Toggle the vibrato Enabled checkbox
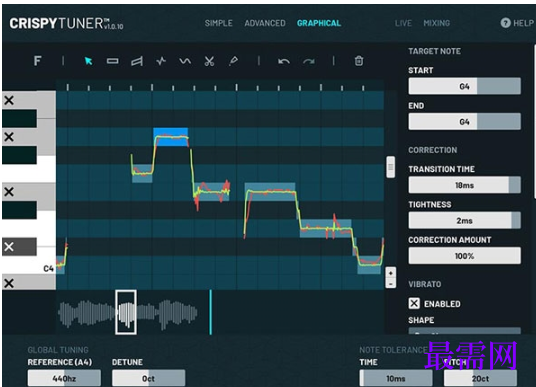This screenshot has width=536, height=387. click(414, 303)
